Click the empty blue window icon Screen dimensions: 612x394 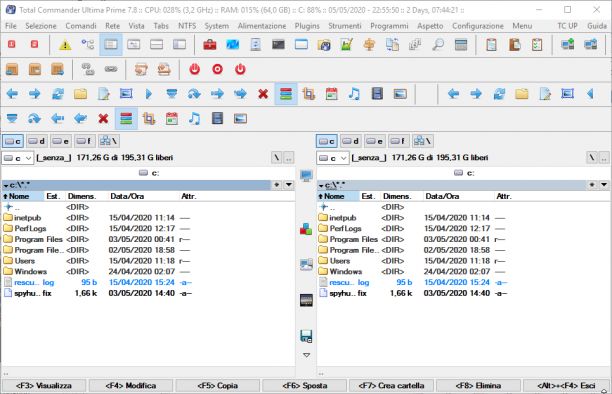click(301, 45)
